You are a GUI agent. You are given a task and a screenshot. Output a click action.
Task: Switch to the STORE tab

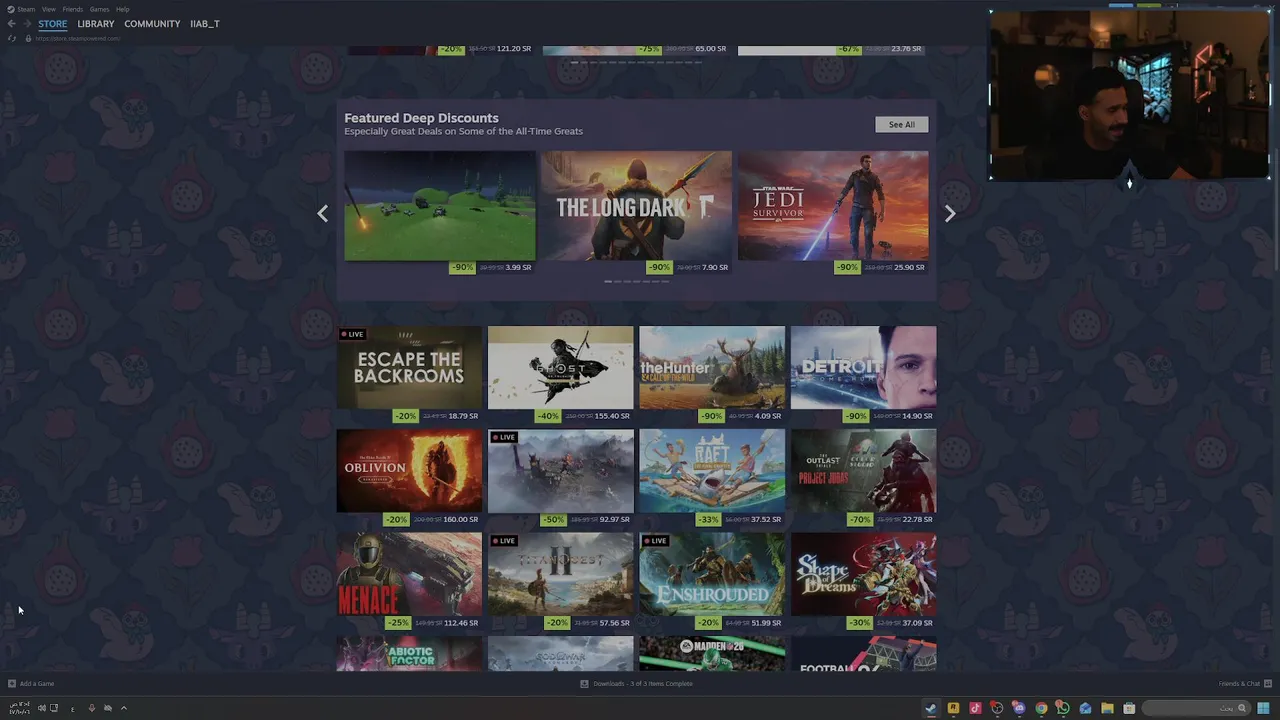(x=53, y=24)
